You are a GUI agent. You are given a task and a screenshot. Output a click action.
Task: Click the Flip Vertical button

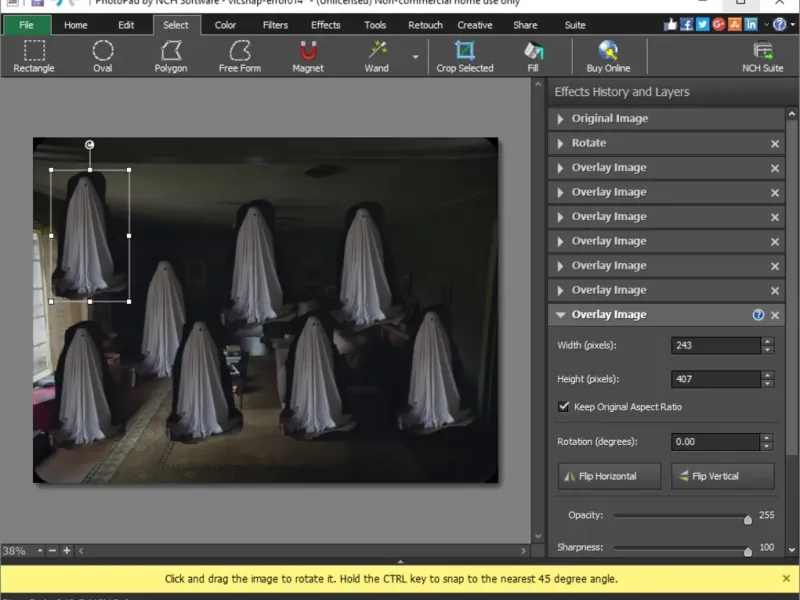(722, 476)
